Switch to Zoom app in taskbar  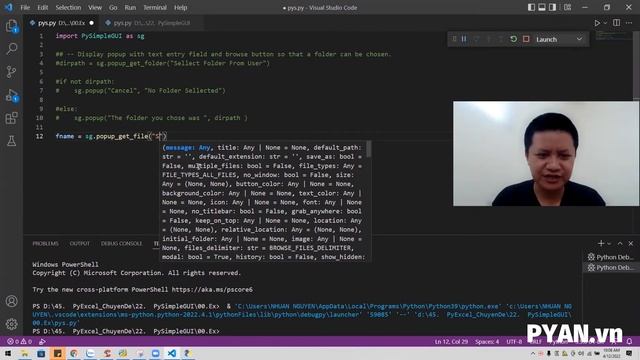[156, 353]
